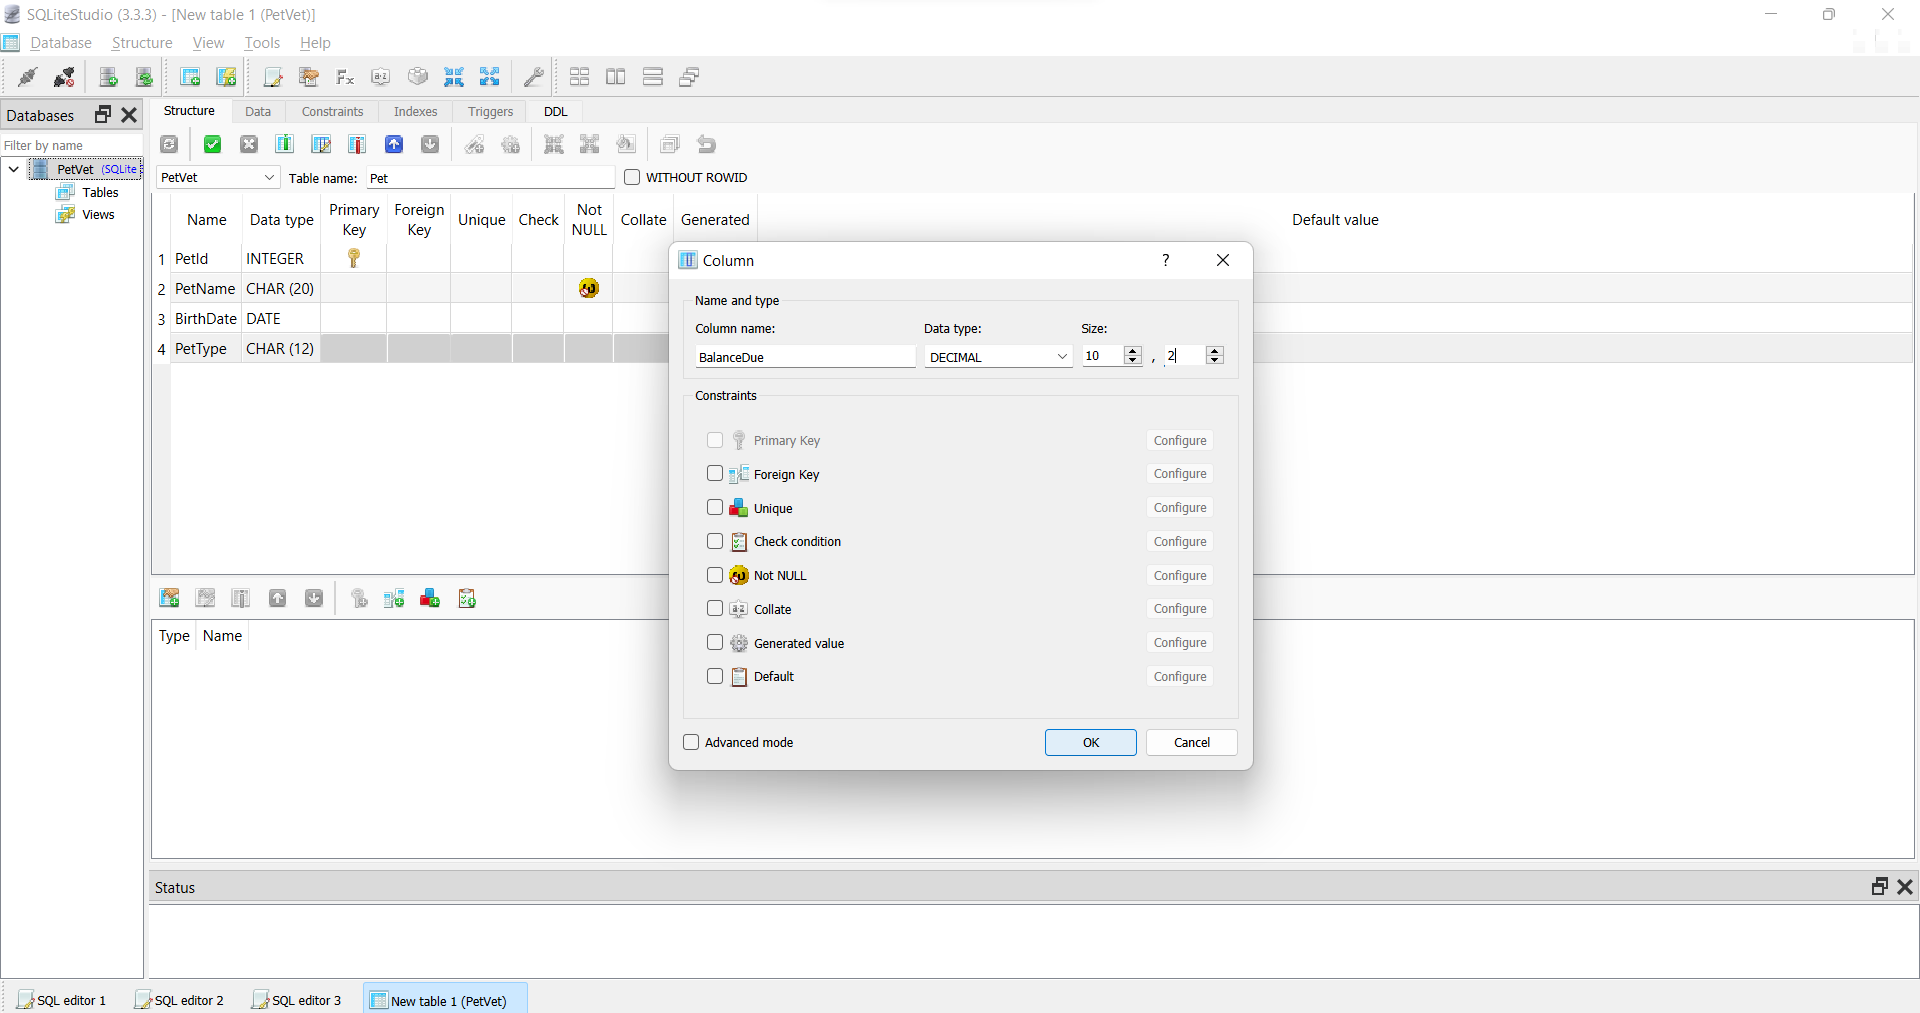
Task: Commit structure changes with the green checkmark icon
Action: point(212,144)
